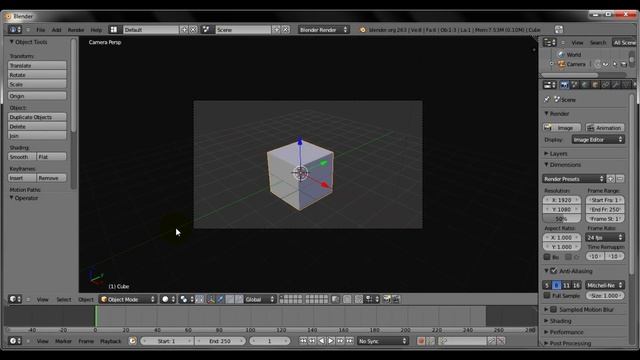Open the viewport shading mode selector

click(168, 299)
